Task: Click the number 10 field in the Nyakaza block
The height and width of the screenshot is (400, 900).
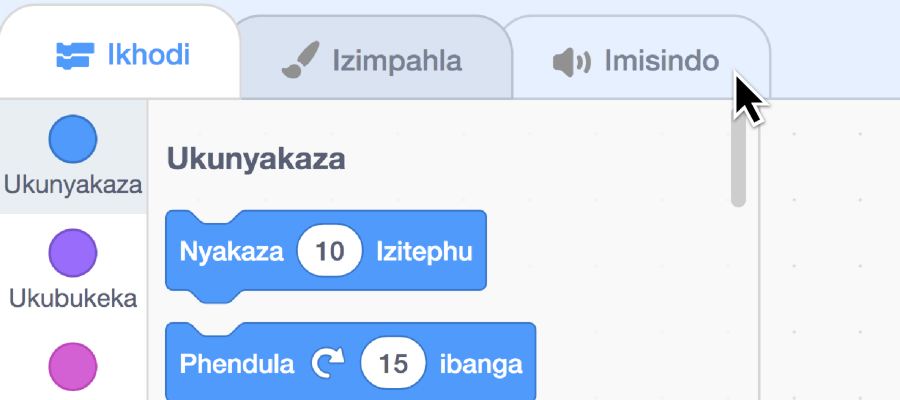Action: pos(329,251)
